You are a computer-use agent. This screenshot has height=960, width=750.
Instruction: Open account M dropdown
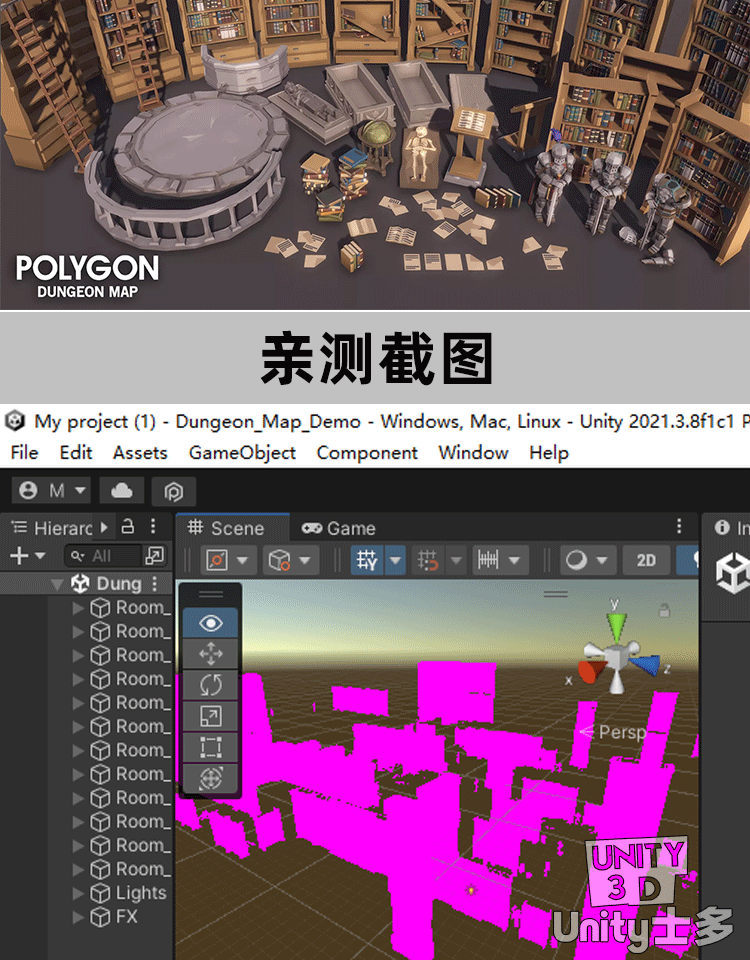tap(51, 490)
